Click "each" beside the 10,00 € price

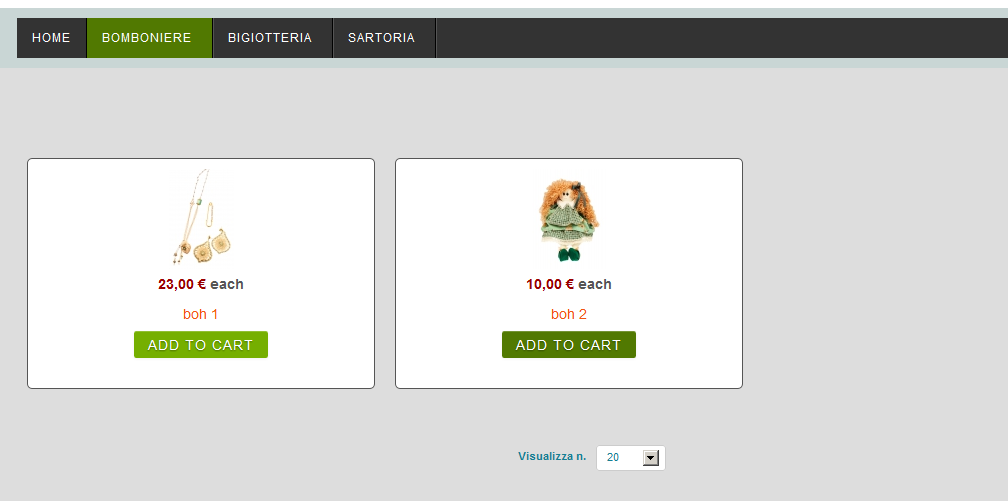point(595,284)
